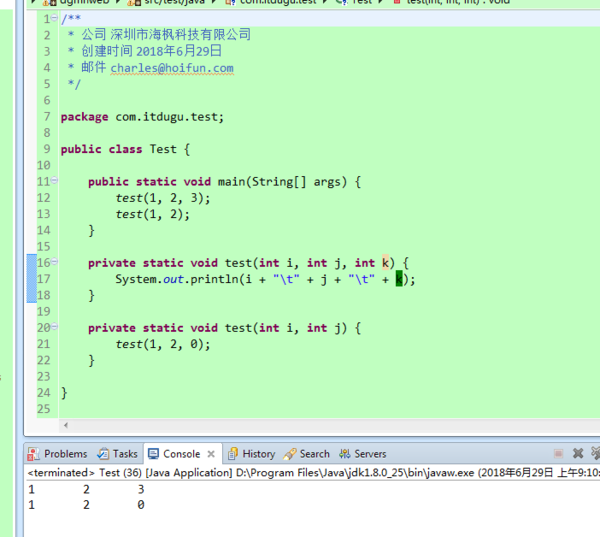Click the closing brace on line 24
Viewport: 600px width, 537px height.
coord(64,393)
